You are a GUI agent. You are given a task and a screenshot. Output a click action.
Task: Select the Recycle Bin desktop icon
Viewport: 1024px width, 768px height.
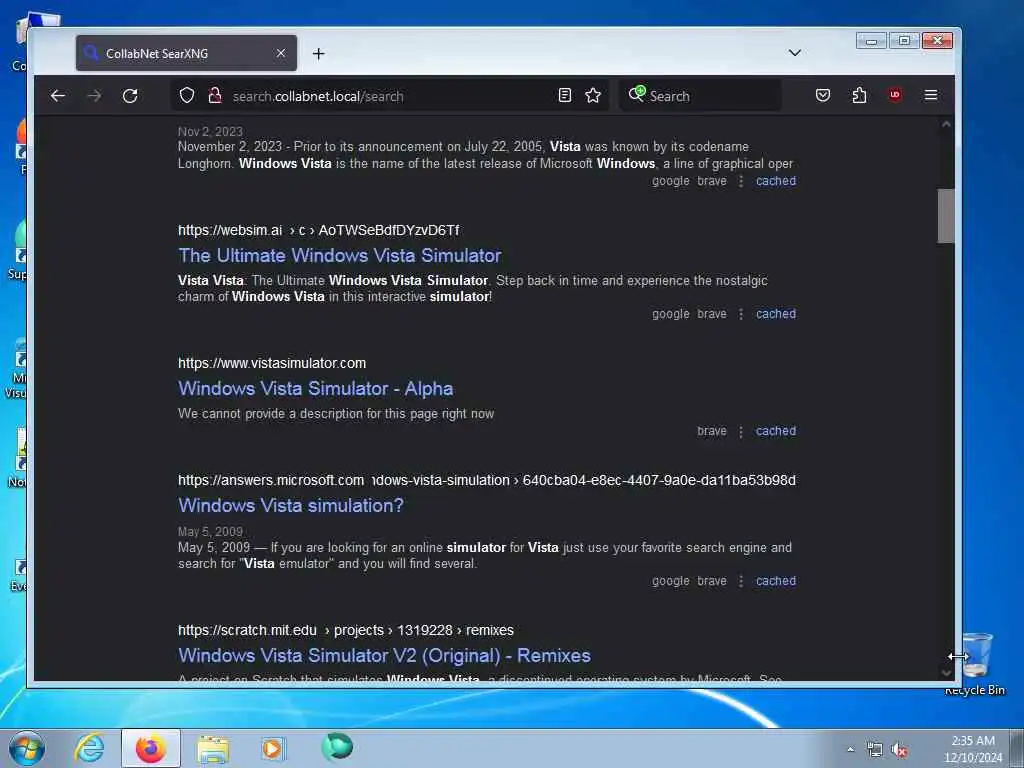[x=976, y=663]
